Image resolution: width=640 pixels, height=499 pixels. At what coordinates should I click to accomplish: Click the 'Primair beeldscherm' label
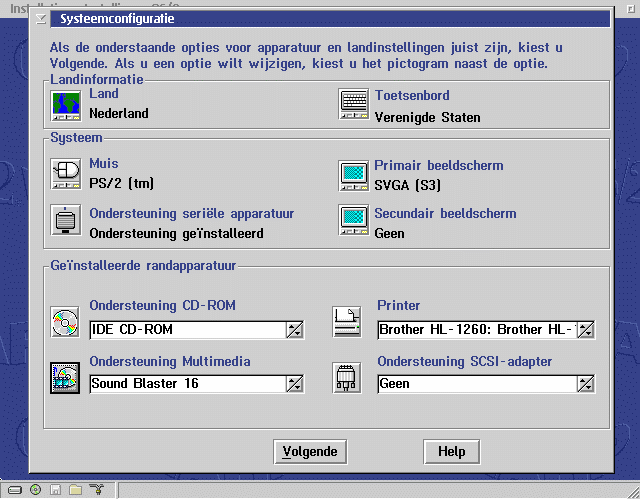coord(439,166)
